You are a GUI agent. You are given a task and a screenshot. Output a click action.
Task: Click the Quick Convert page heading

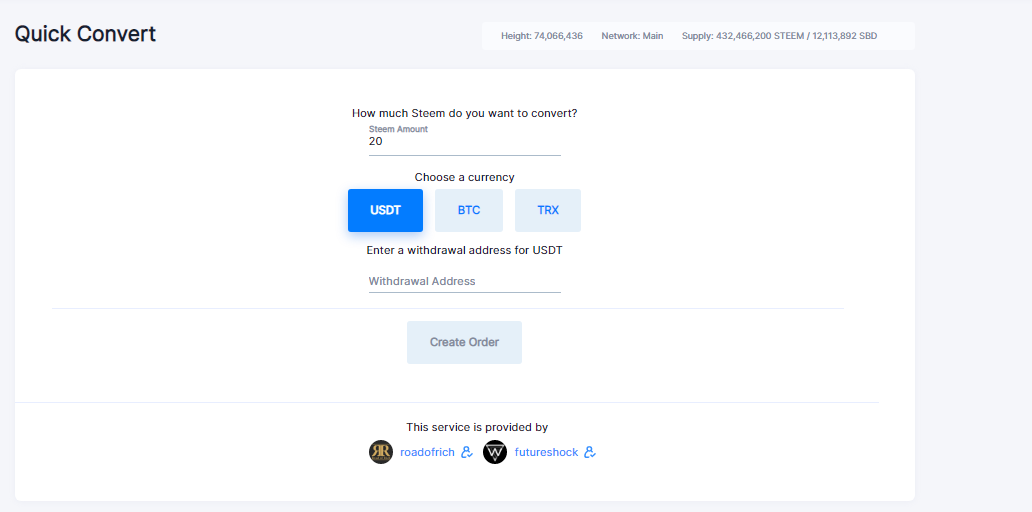pos(86,34)
